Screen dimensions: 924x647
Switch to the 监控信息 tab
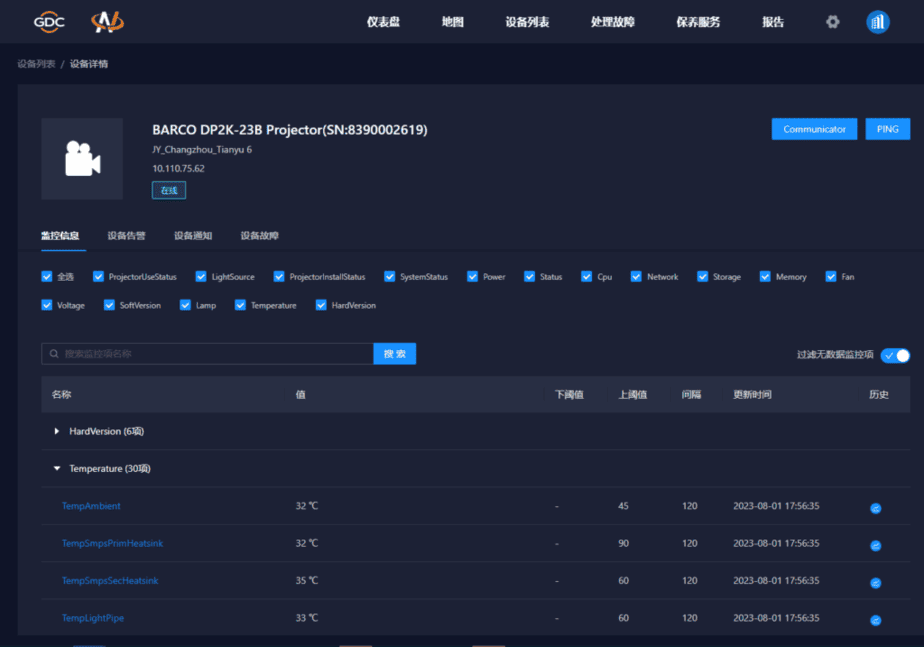[60, 236]
